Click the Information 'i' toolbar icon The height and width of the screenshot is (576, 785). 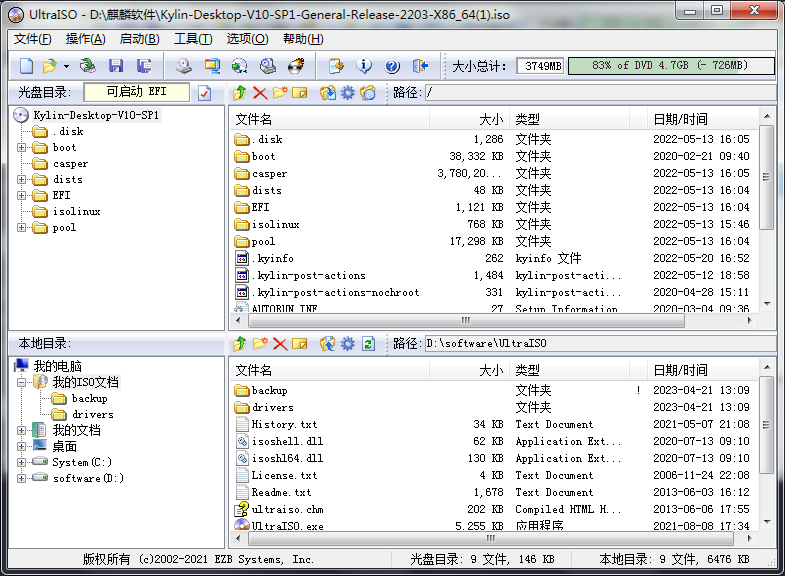[365, 66]
